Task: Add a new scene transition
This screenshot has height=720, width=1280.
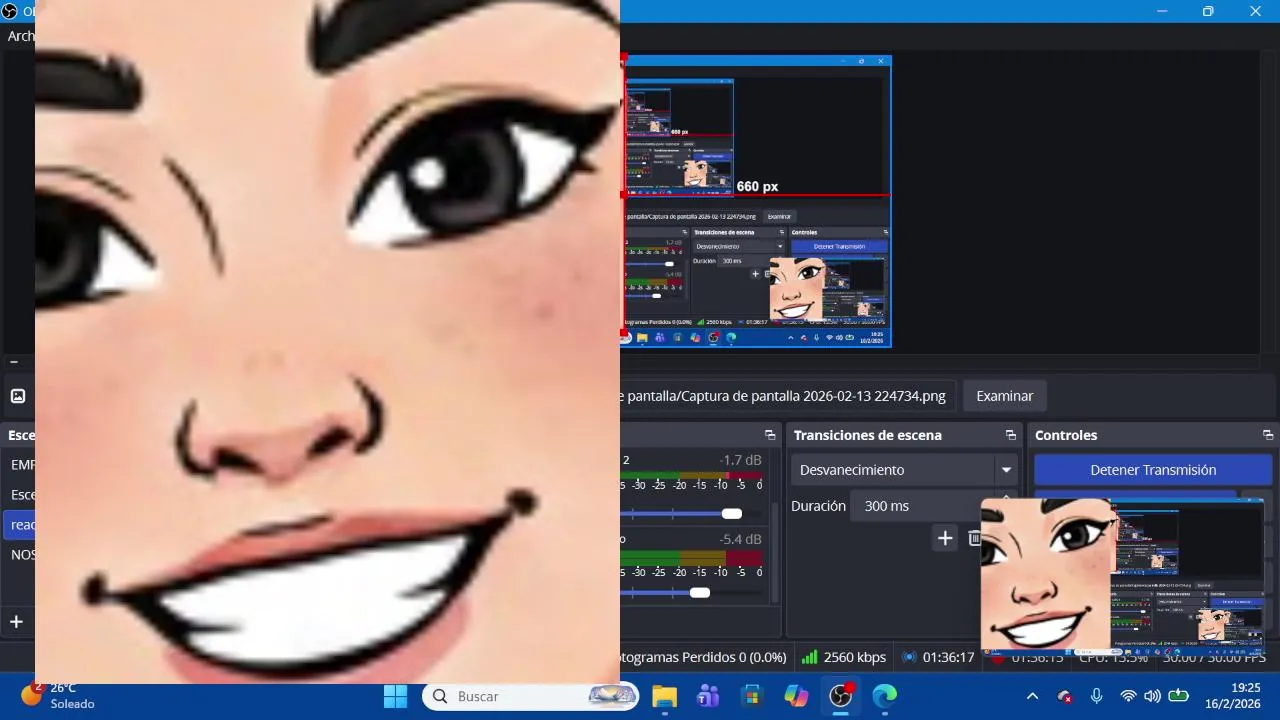Action: pos(945,539)
